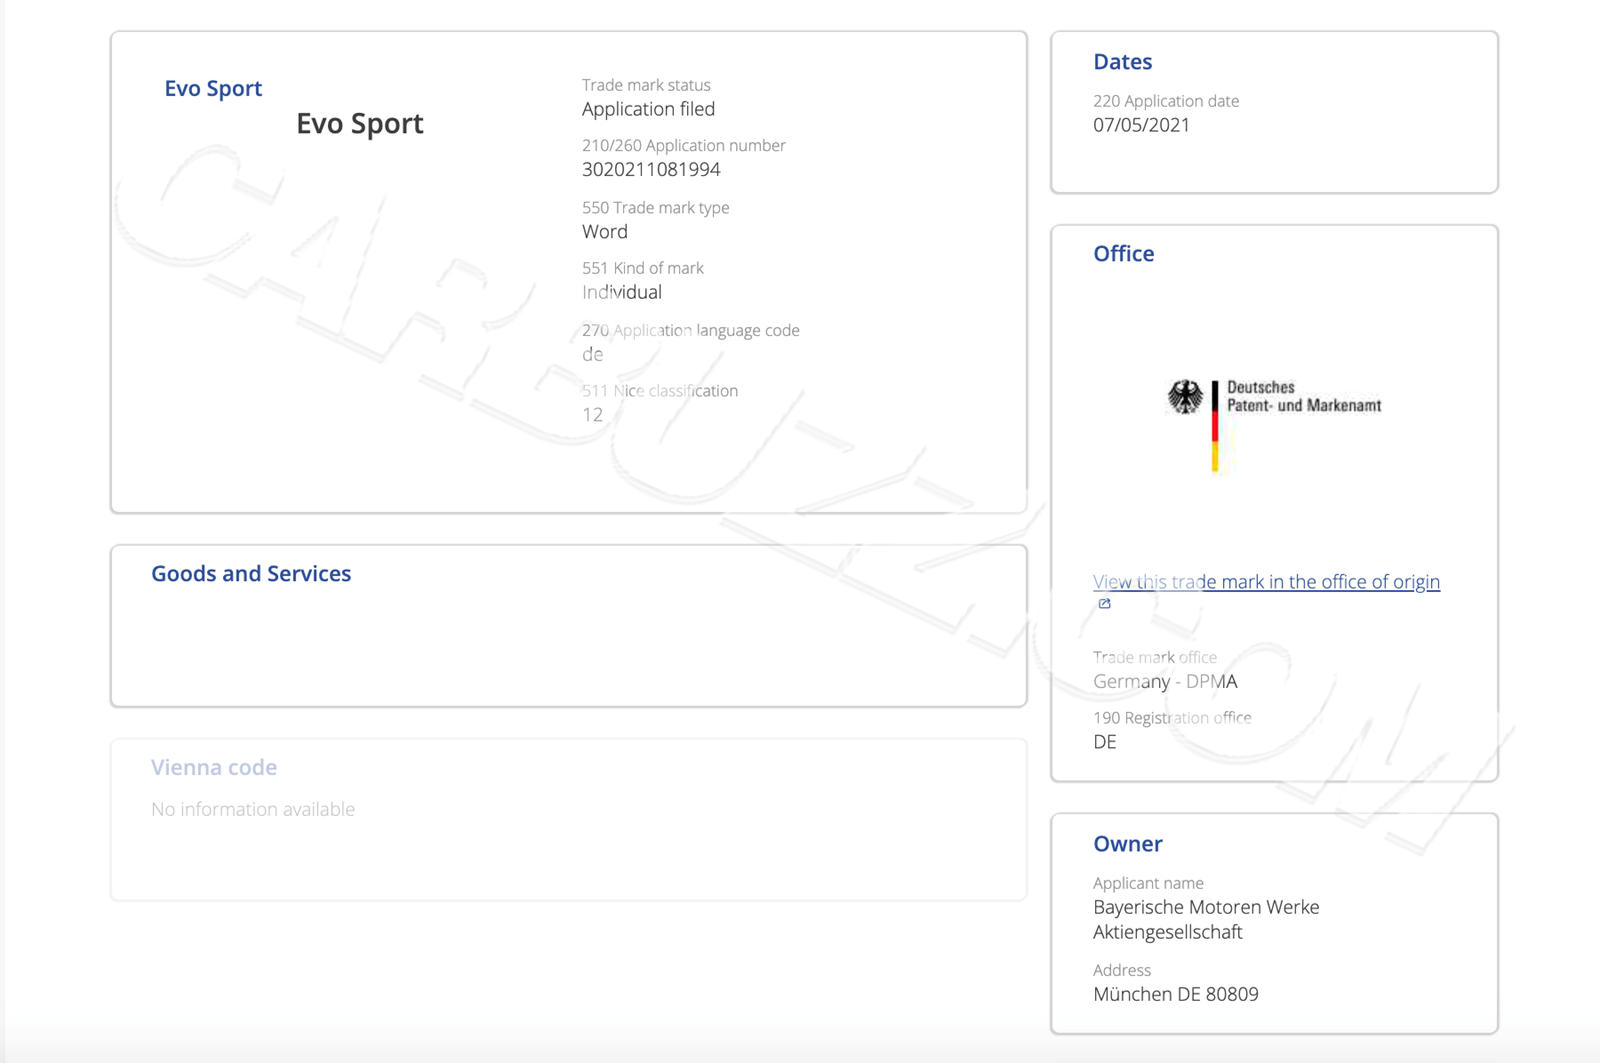
Task: Click Nice classification value '12'
Action: (x=593, y=415)
